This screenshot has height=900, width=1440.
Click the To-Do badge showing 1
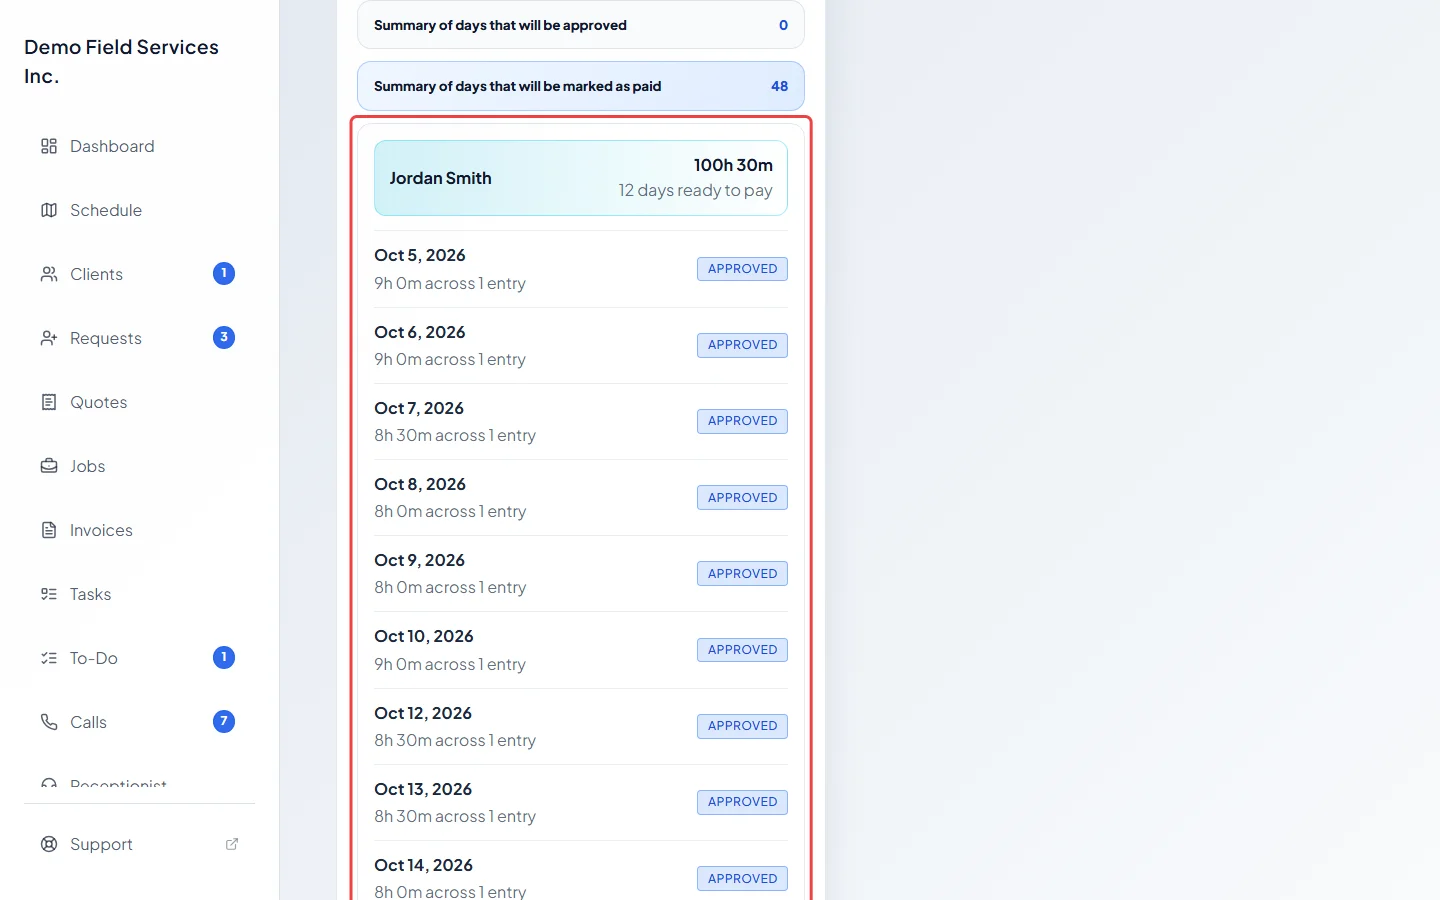pyautogui.click(x=224, y=657)
